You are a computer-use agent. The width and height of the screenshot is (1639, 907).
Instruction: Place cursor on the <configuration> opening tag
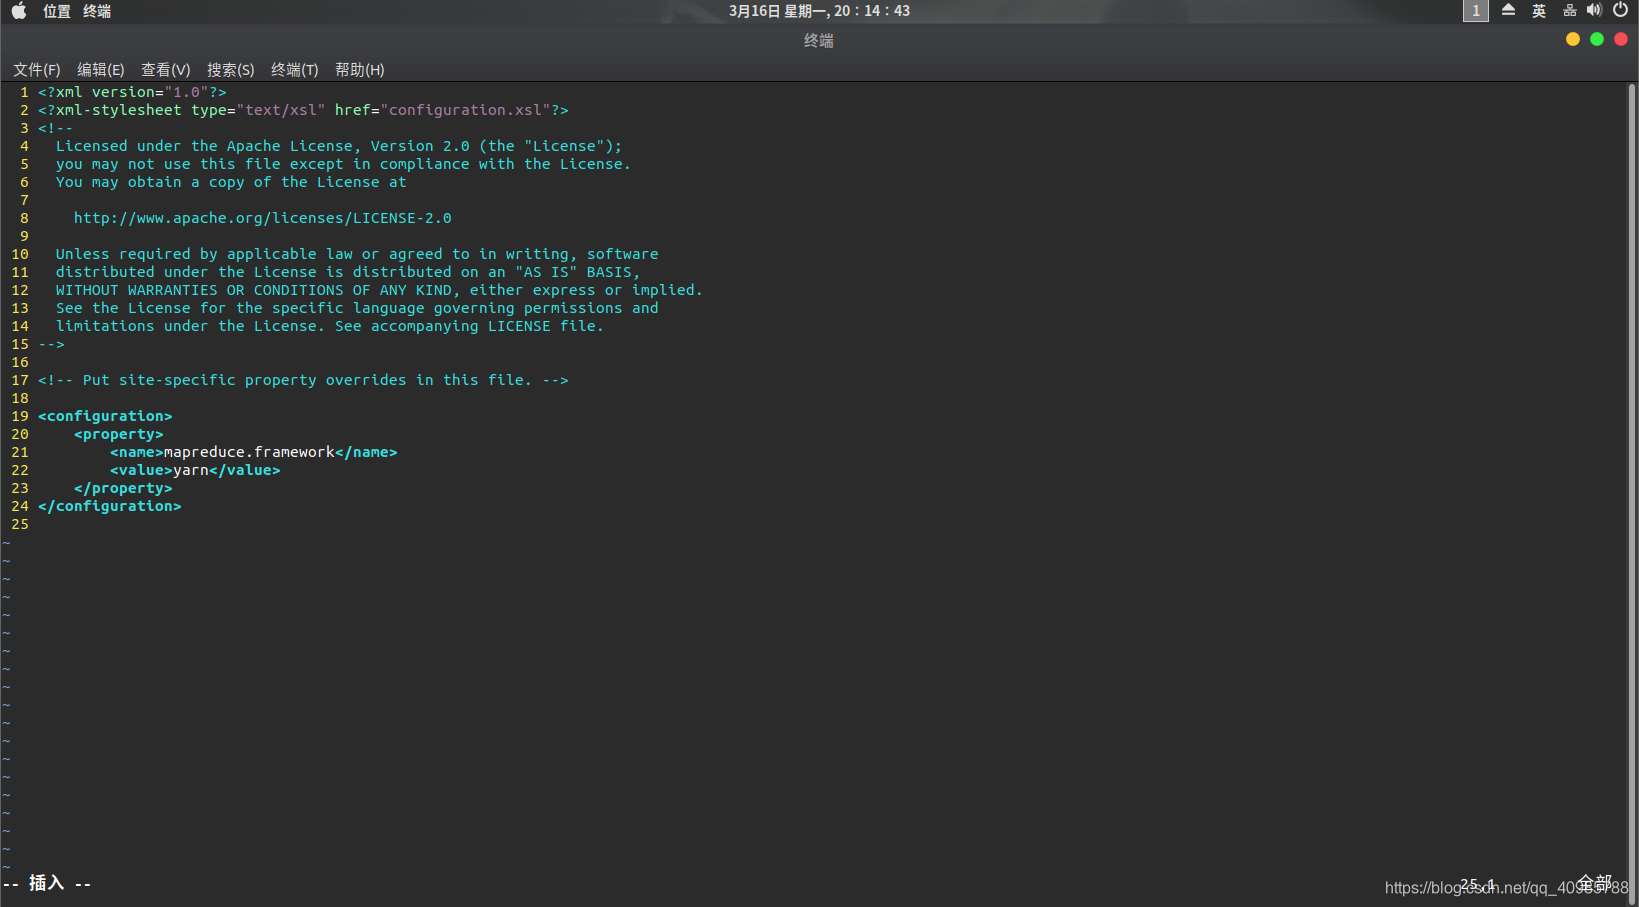[105, 416]
